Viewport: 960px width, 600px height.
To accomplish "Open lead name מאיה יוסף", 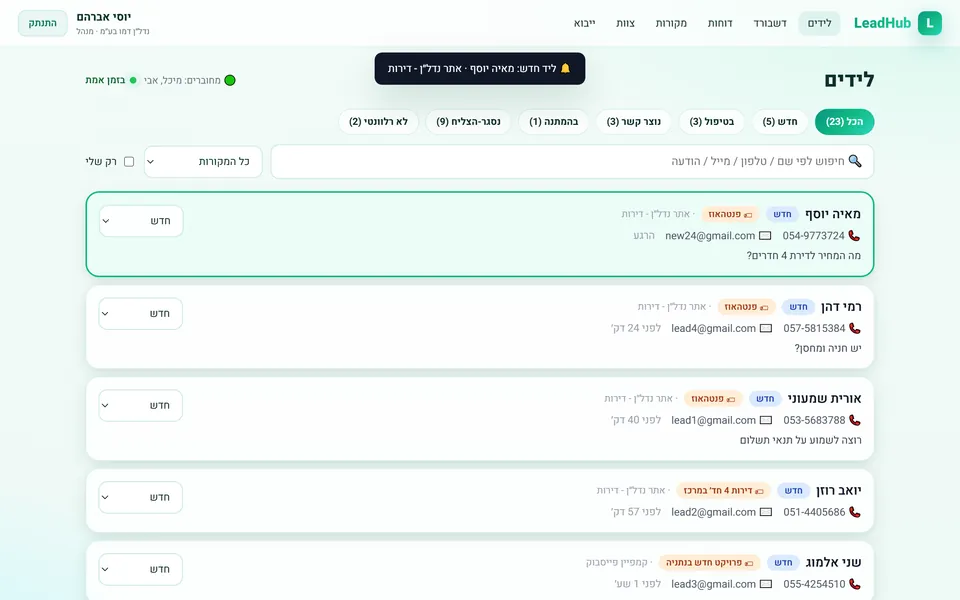I will [833, 214].
